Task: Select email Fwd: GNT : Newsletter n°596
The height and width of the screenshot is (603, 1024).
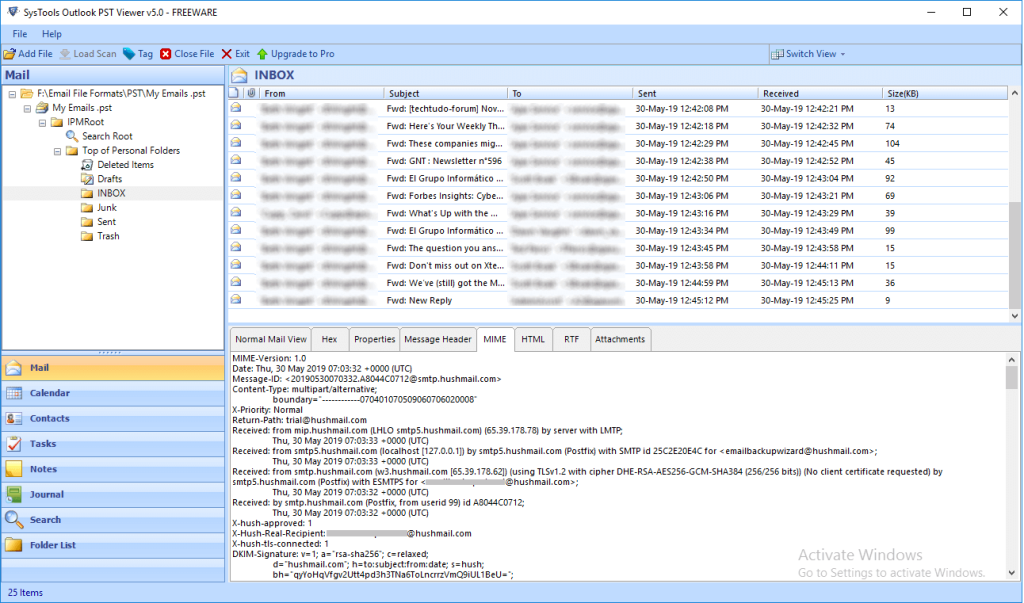Action: (618, 161)
